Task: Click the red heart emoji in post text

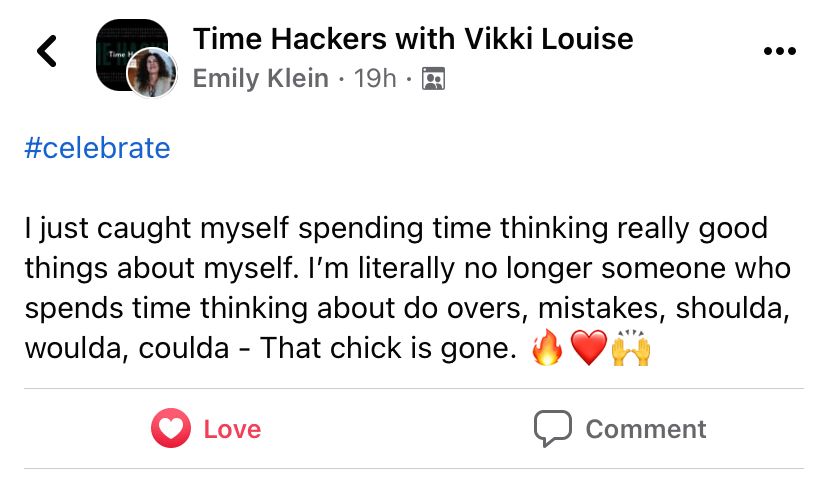Action: (x=589, y=348)
